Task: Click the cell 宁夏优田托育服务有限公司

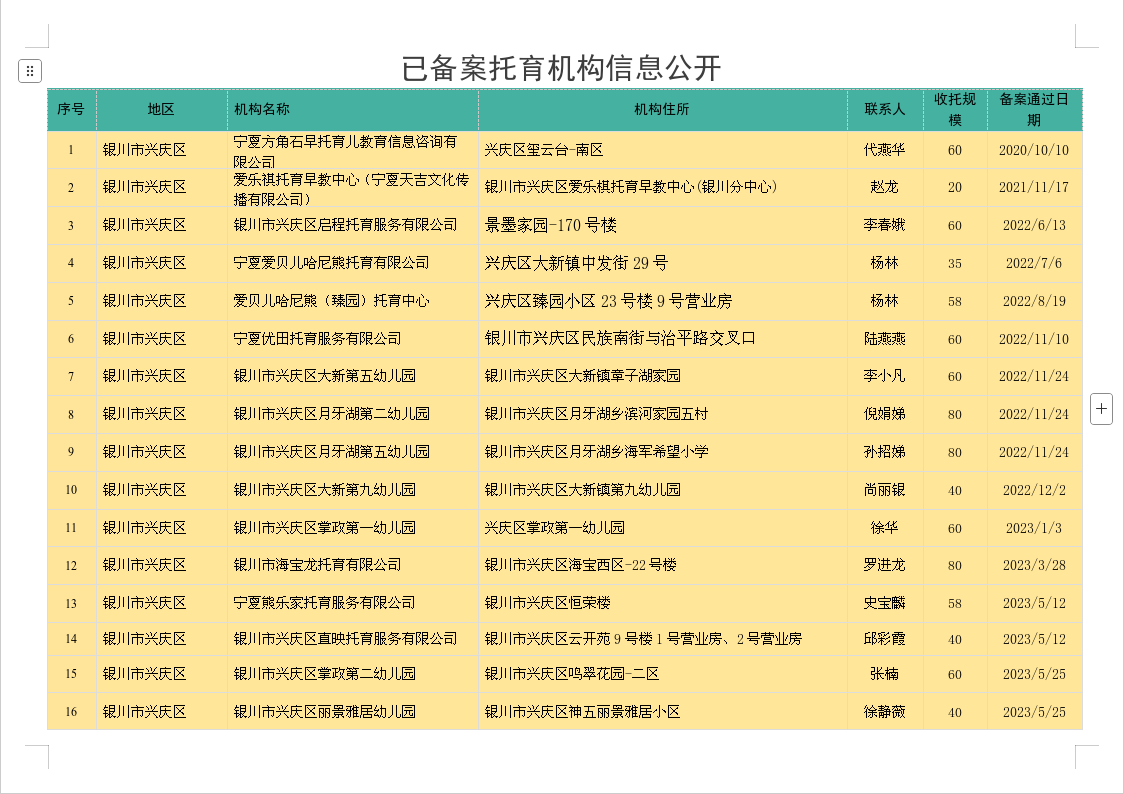Action: point(318,339)
